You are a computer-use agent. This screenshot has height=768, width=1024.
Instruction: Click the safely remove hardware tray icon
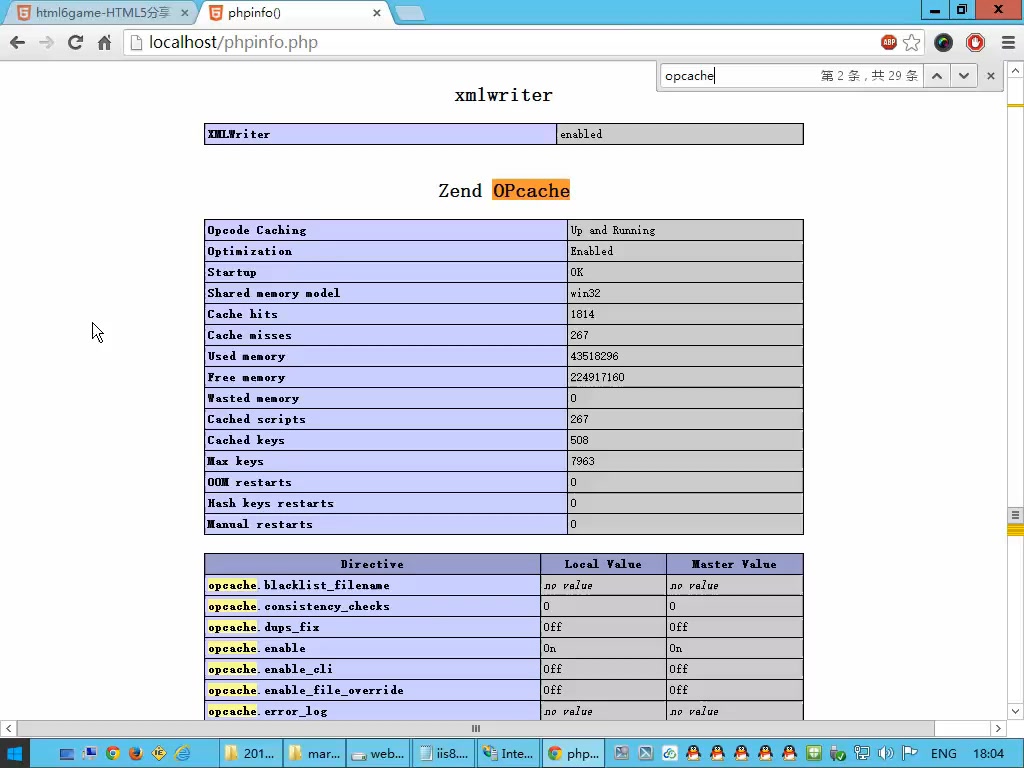838,754
